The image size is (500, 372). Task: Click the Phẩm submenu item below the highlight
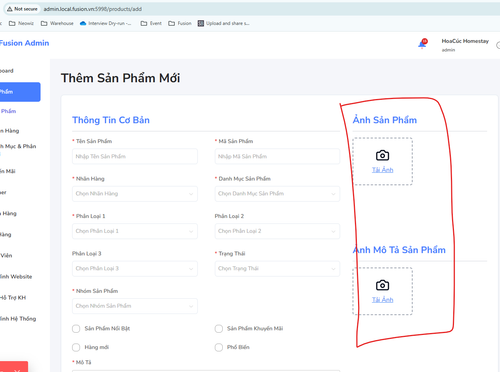[8, 111]
